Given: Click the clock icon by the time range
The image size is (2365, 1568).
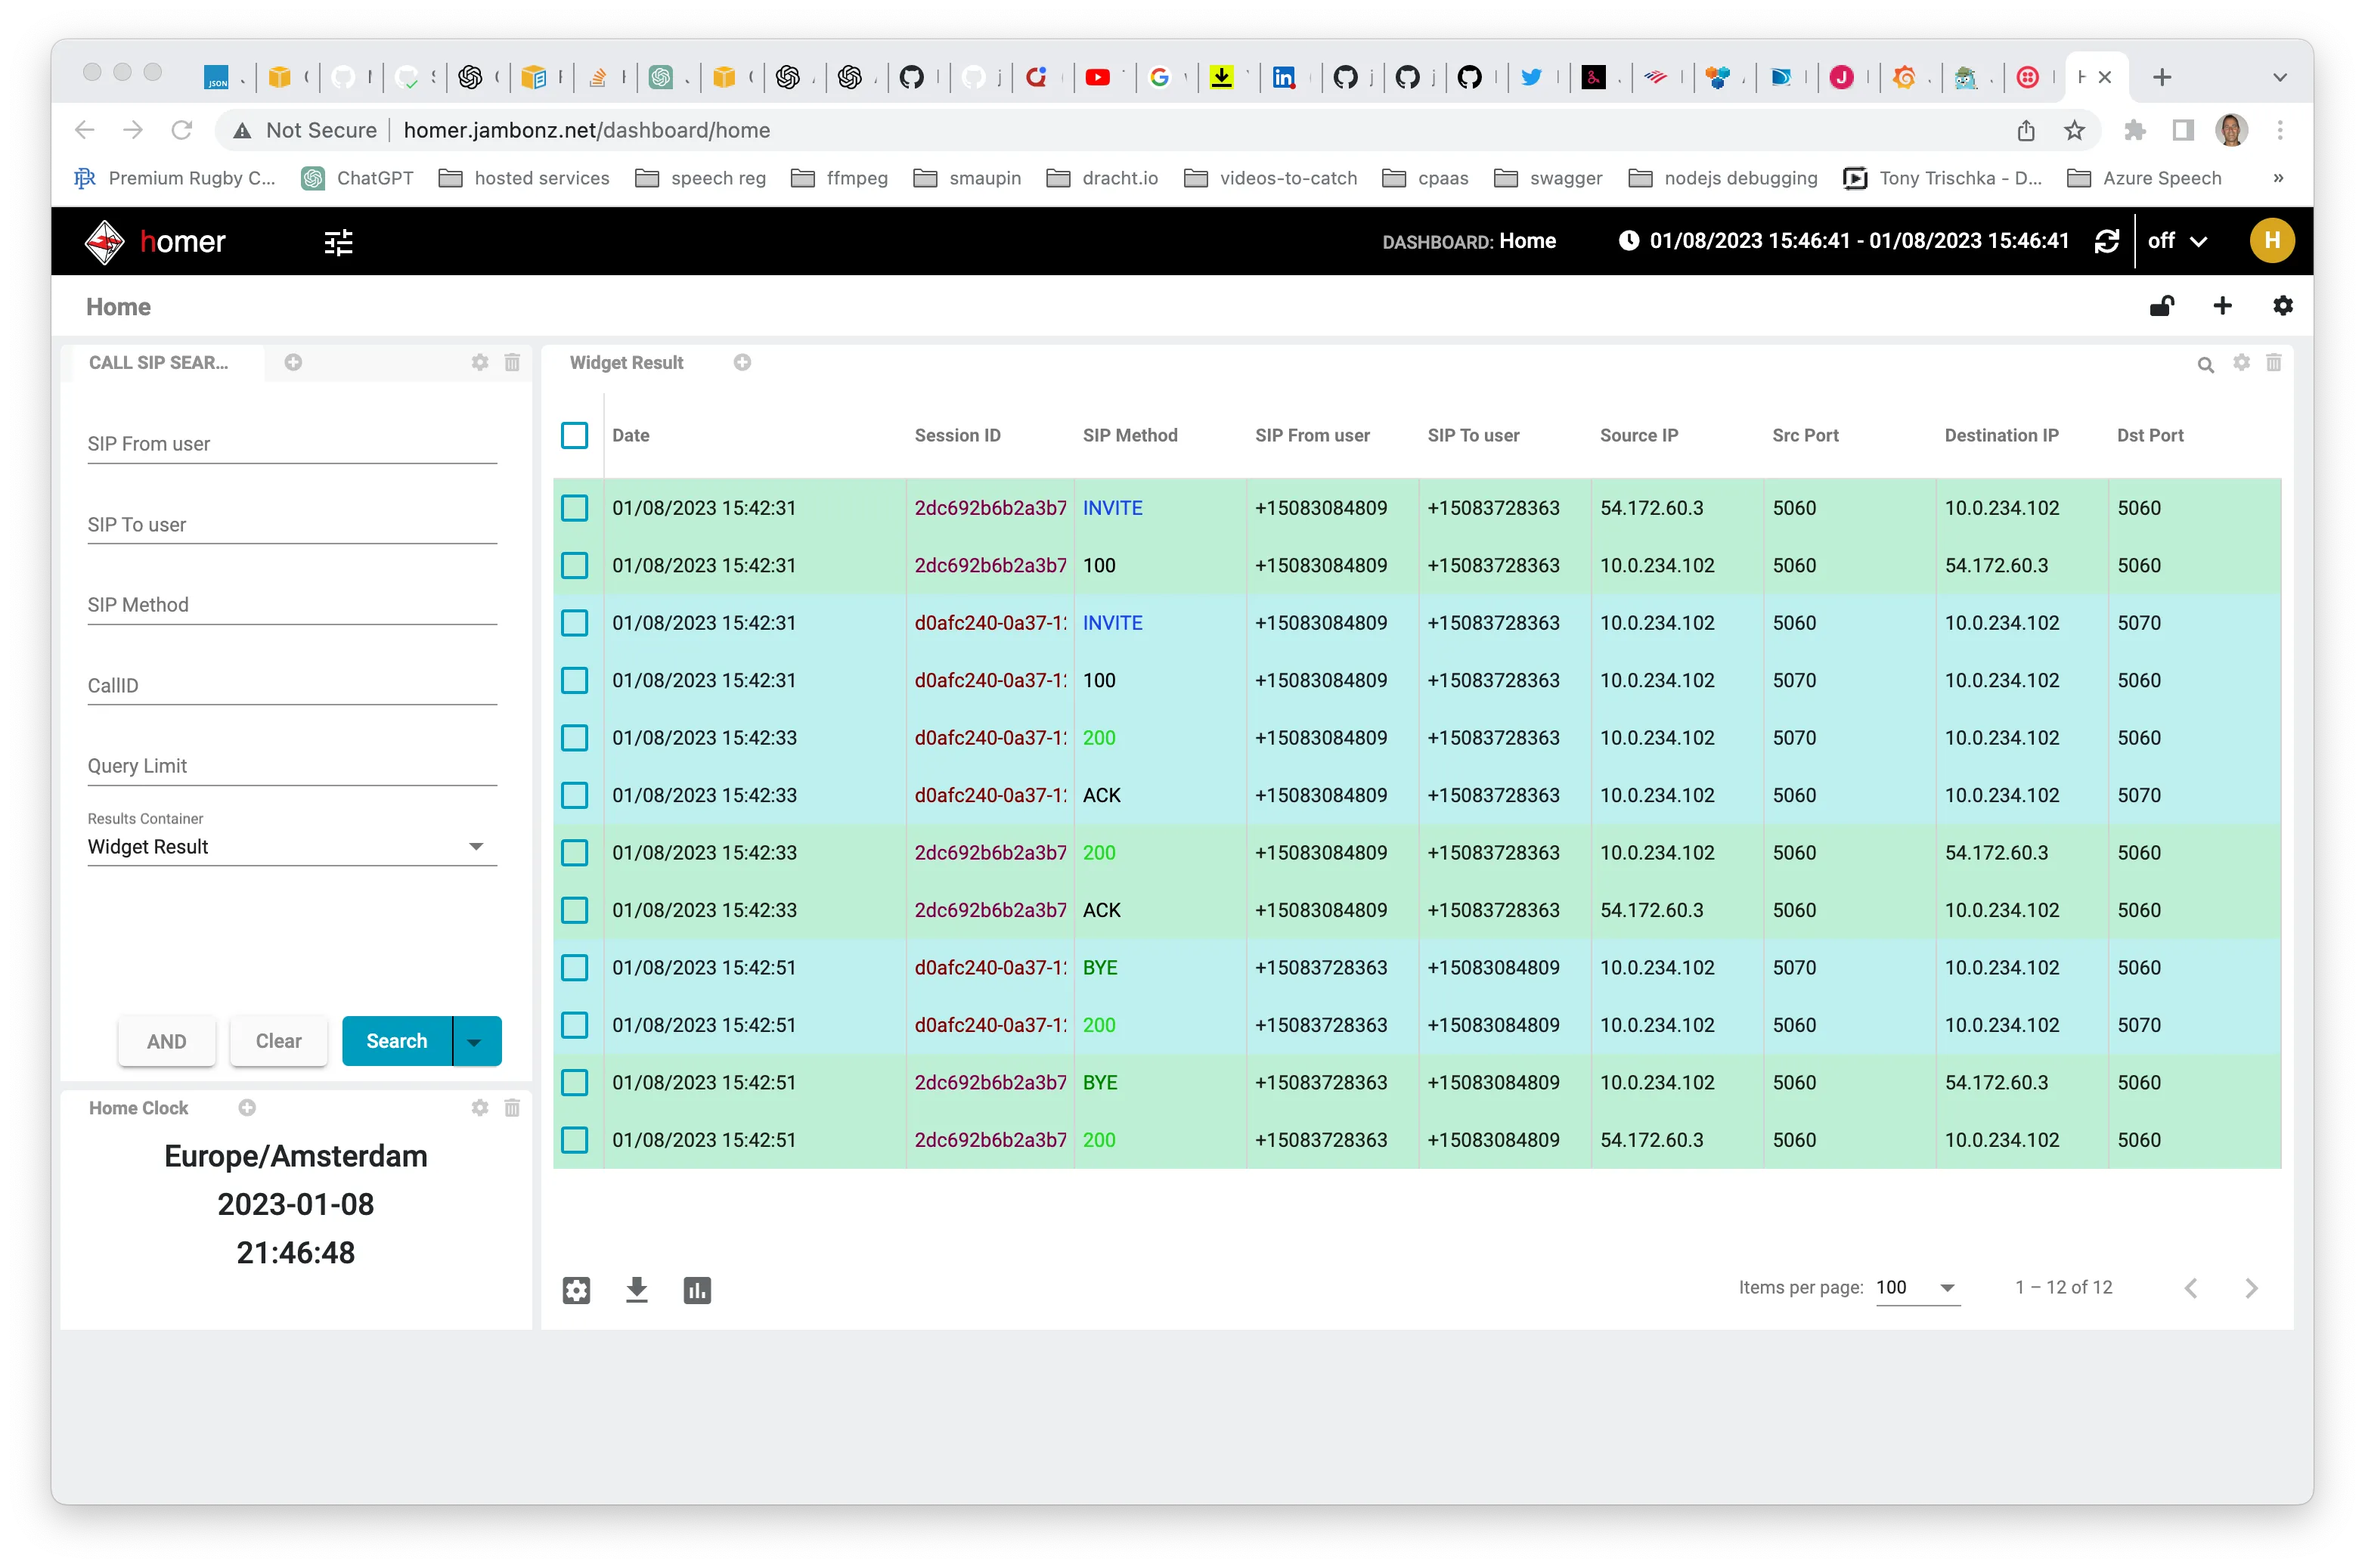Looking at the screenshot, I should [1628, 241].
